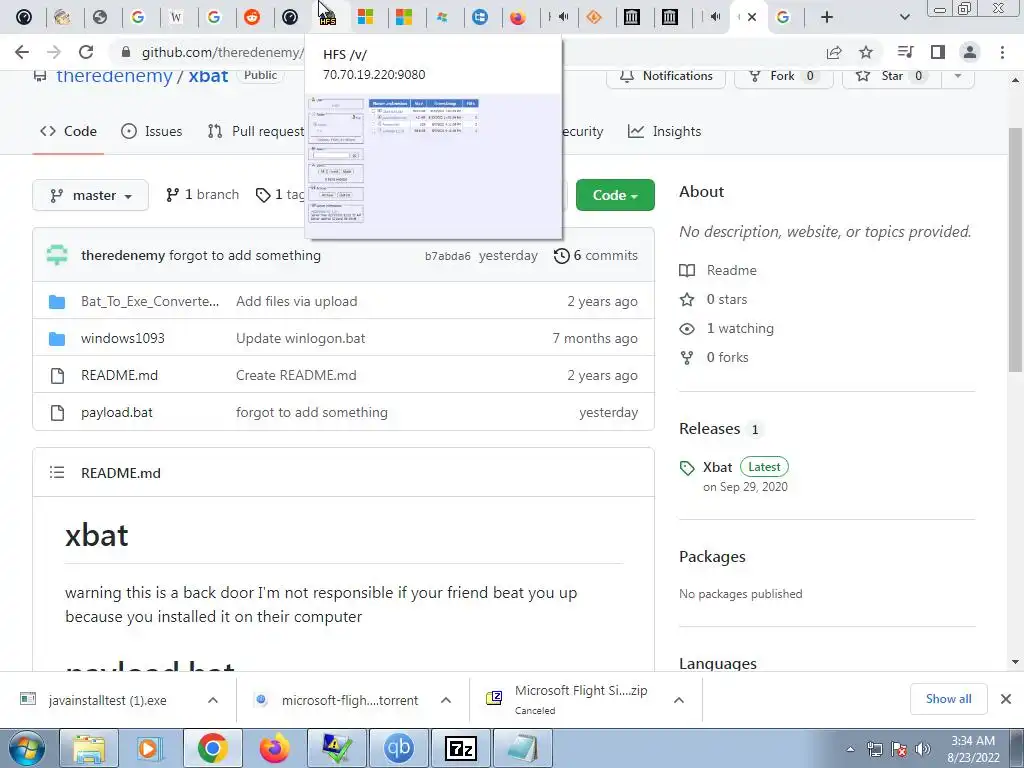The width and height of the screenshot is (1024, 768).
Task: View the 1 branch link
Action: click(x=202, y=195)
